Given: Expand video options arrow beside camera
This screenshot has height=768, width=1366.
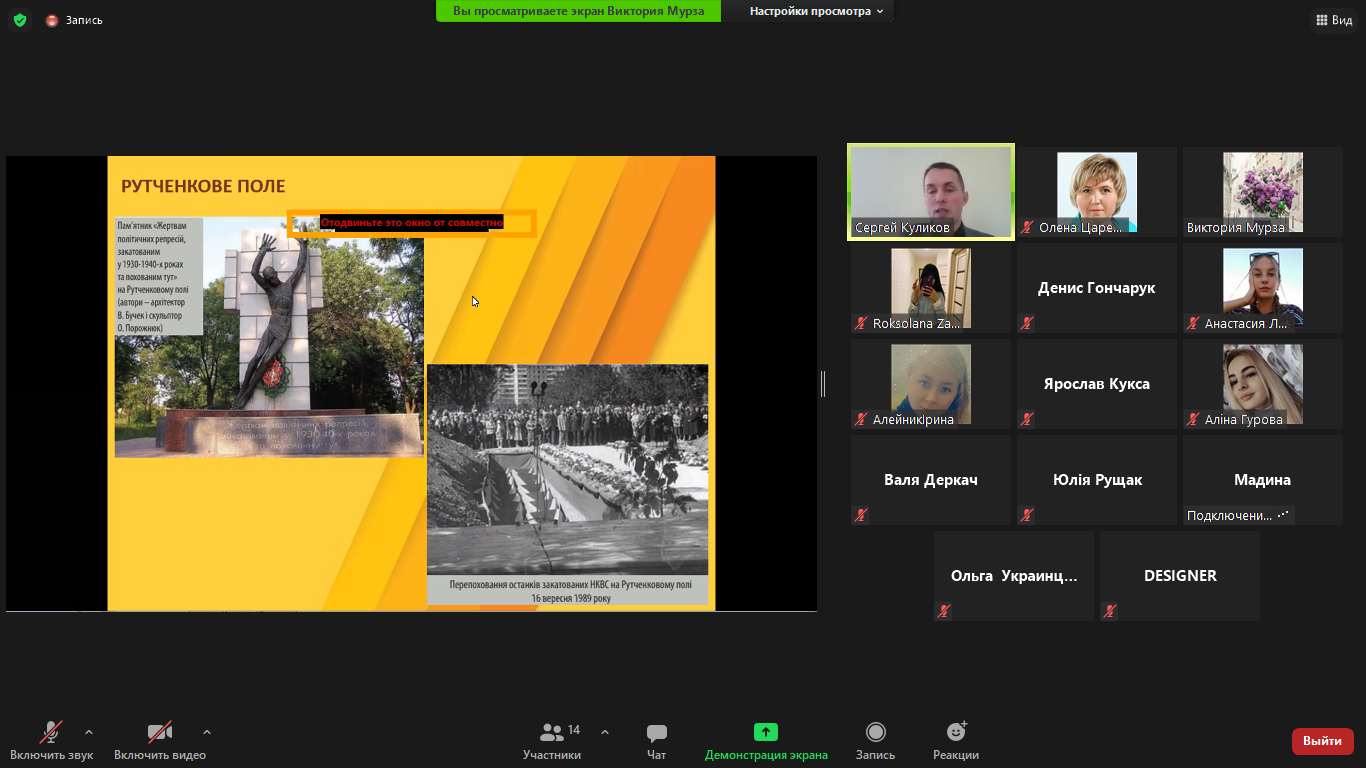Looking at the screenshot, I should (x=207, y=732).
